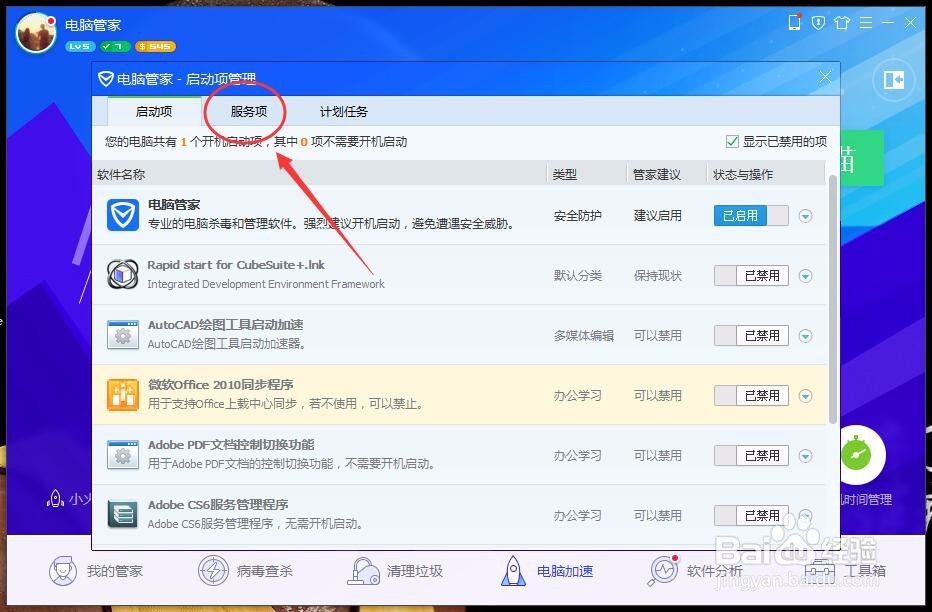Click the CubeSuite+ Rapid start icon

pyautogui.click(x=123, y=275)
